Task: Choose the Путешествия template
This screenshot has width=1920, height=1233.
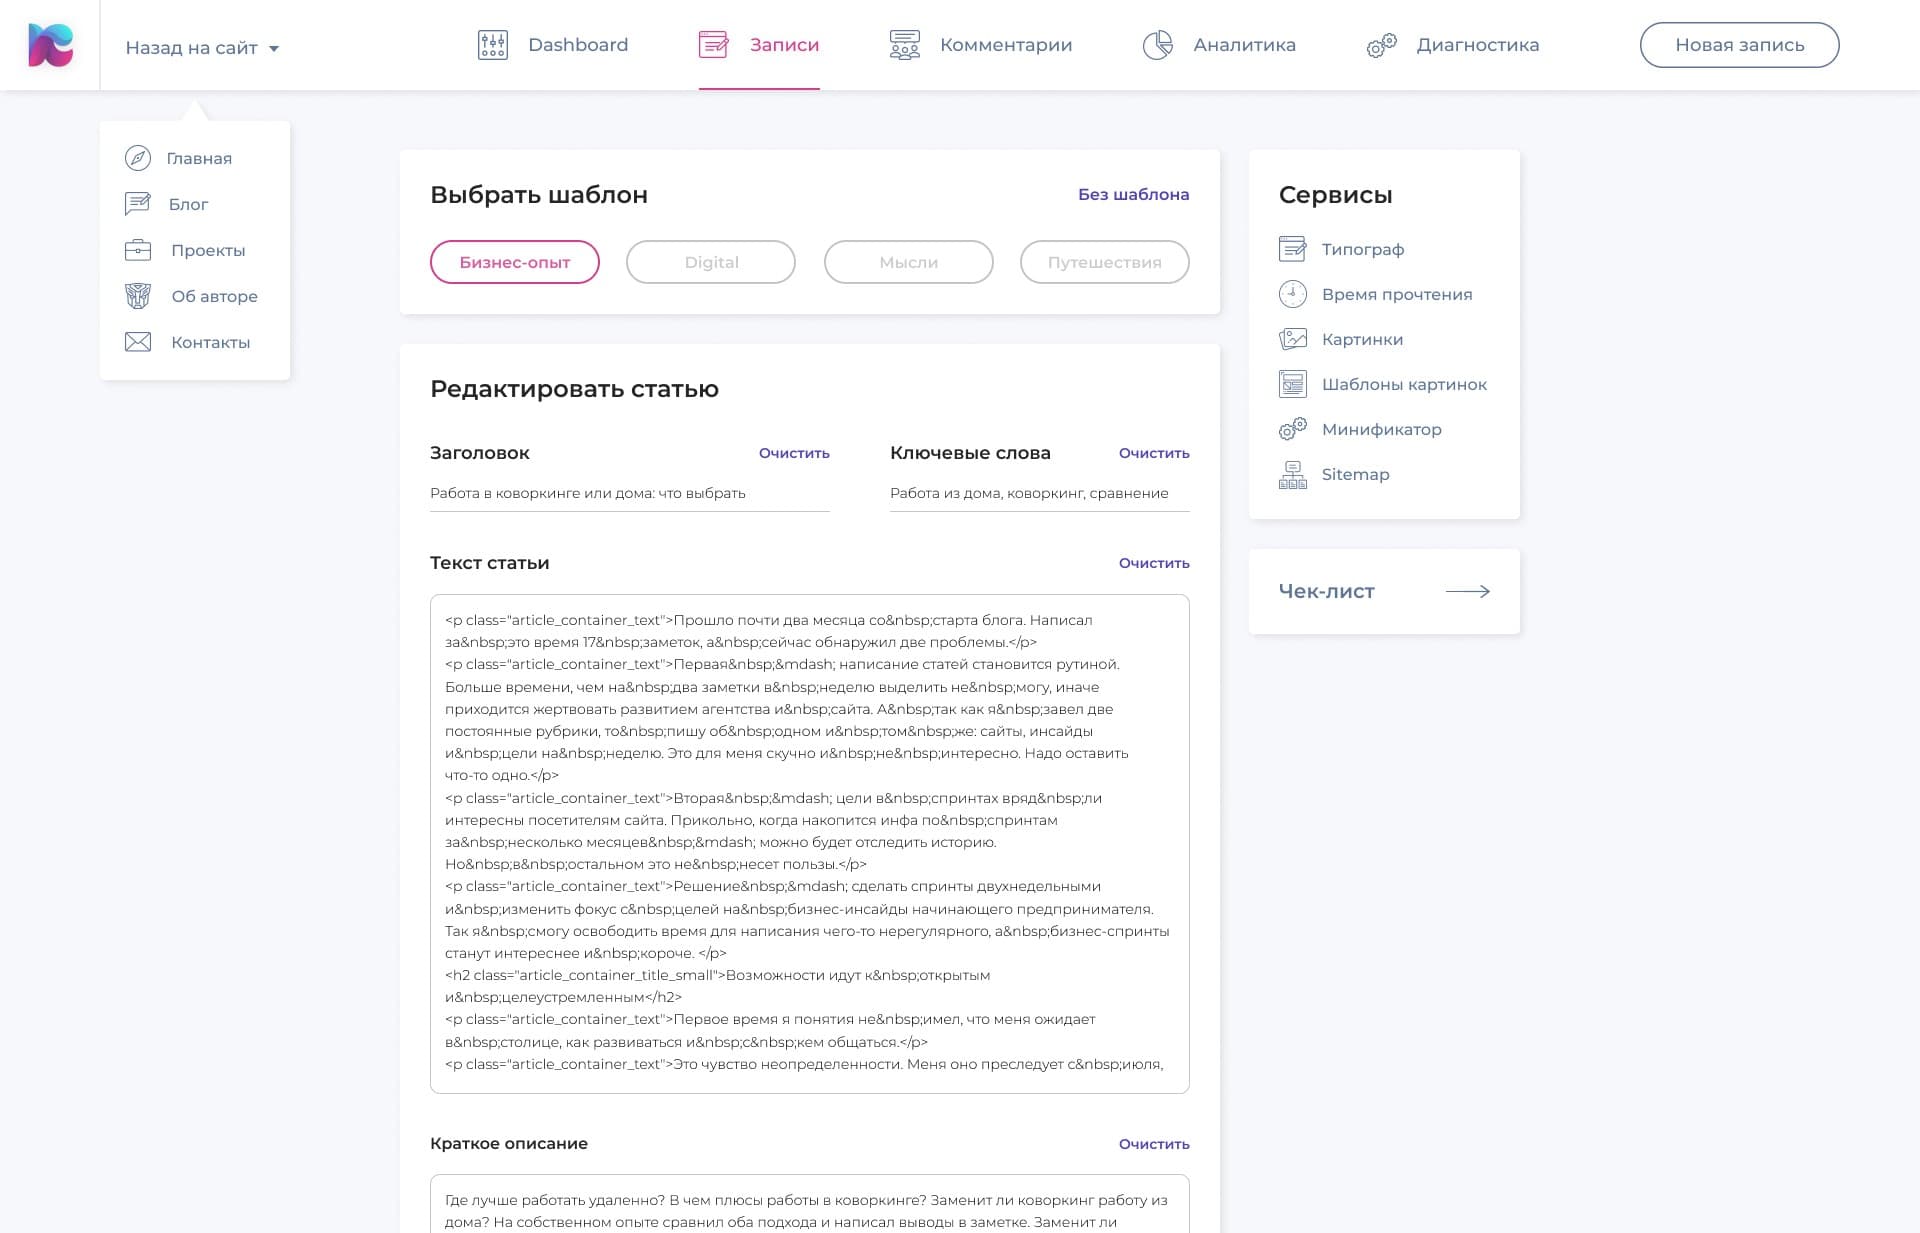Action: pyautogui.click(x=1104, y=262)
